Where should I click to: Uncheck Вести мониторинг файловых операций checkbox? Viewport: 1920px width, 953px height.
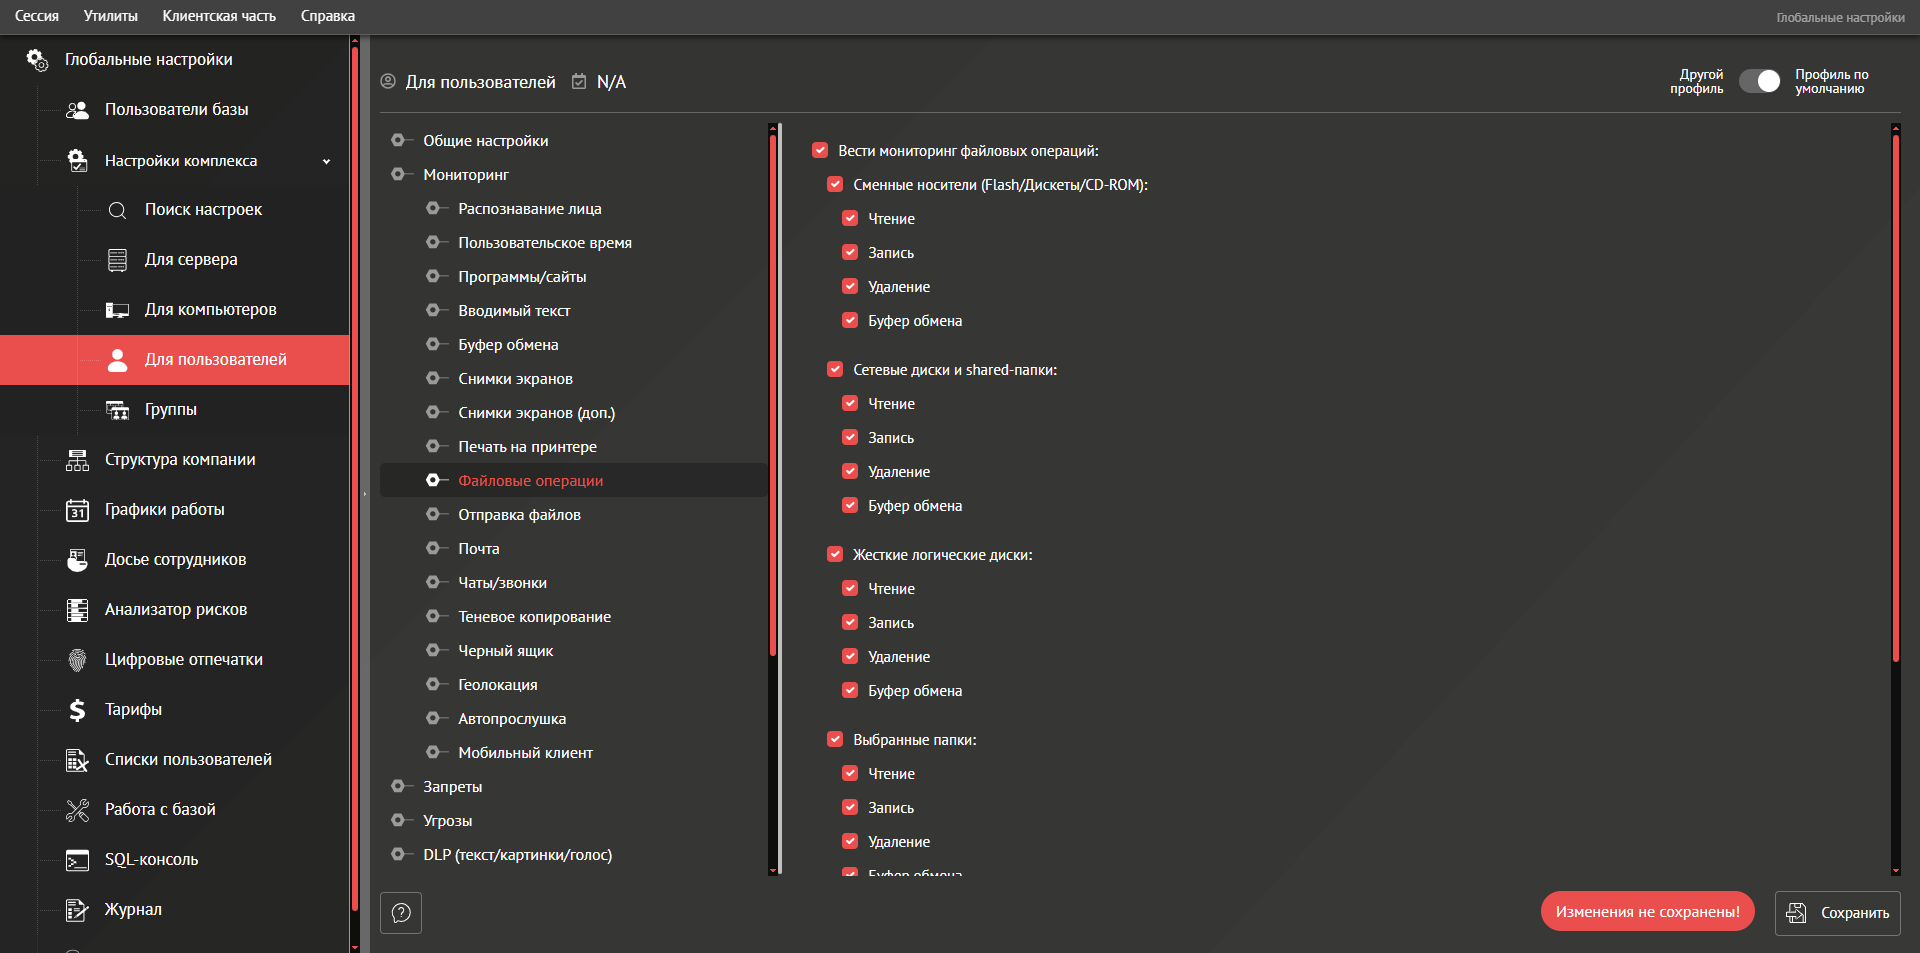pos(820,151)
